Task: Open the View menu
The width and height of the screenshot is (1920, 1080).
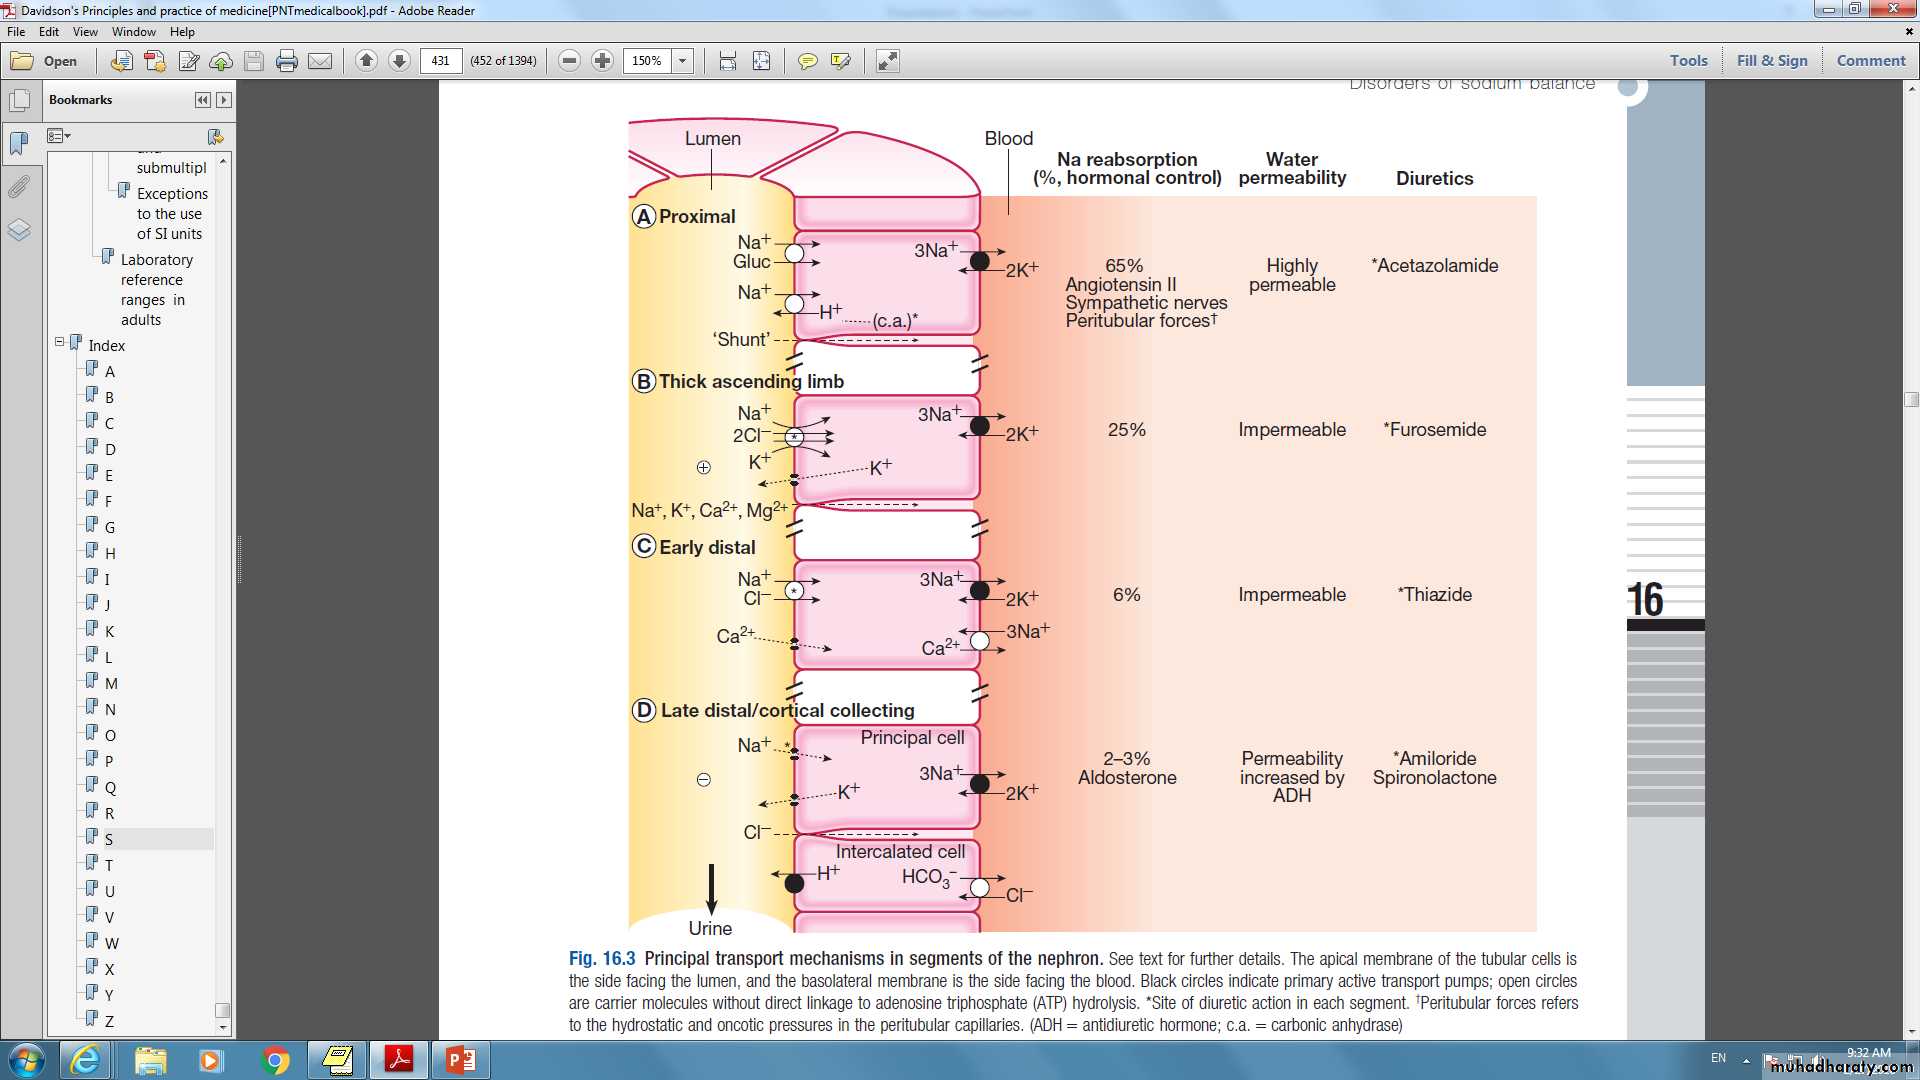Action: 85,32
